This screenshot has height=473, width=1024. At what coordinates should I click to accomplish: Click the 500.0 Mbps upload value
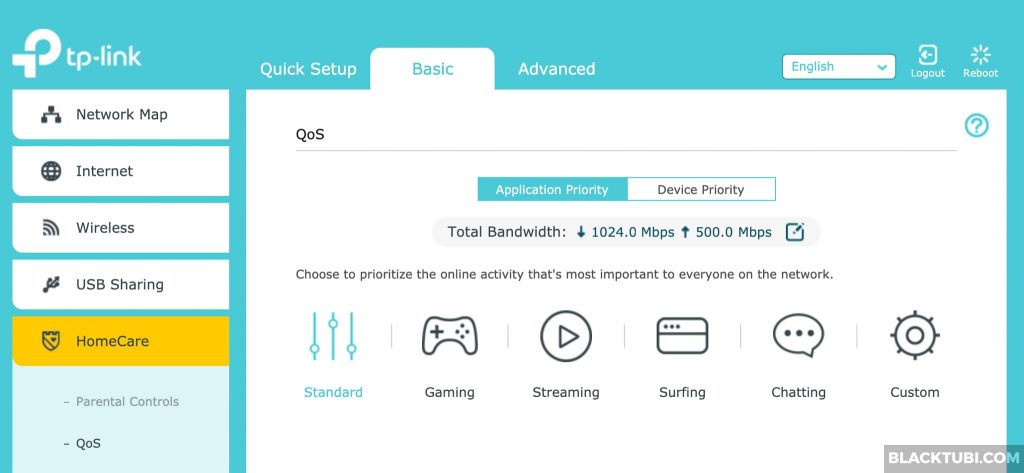733,233
